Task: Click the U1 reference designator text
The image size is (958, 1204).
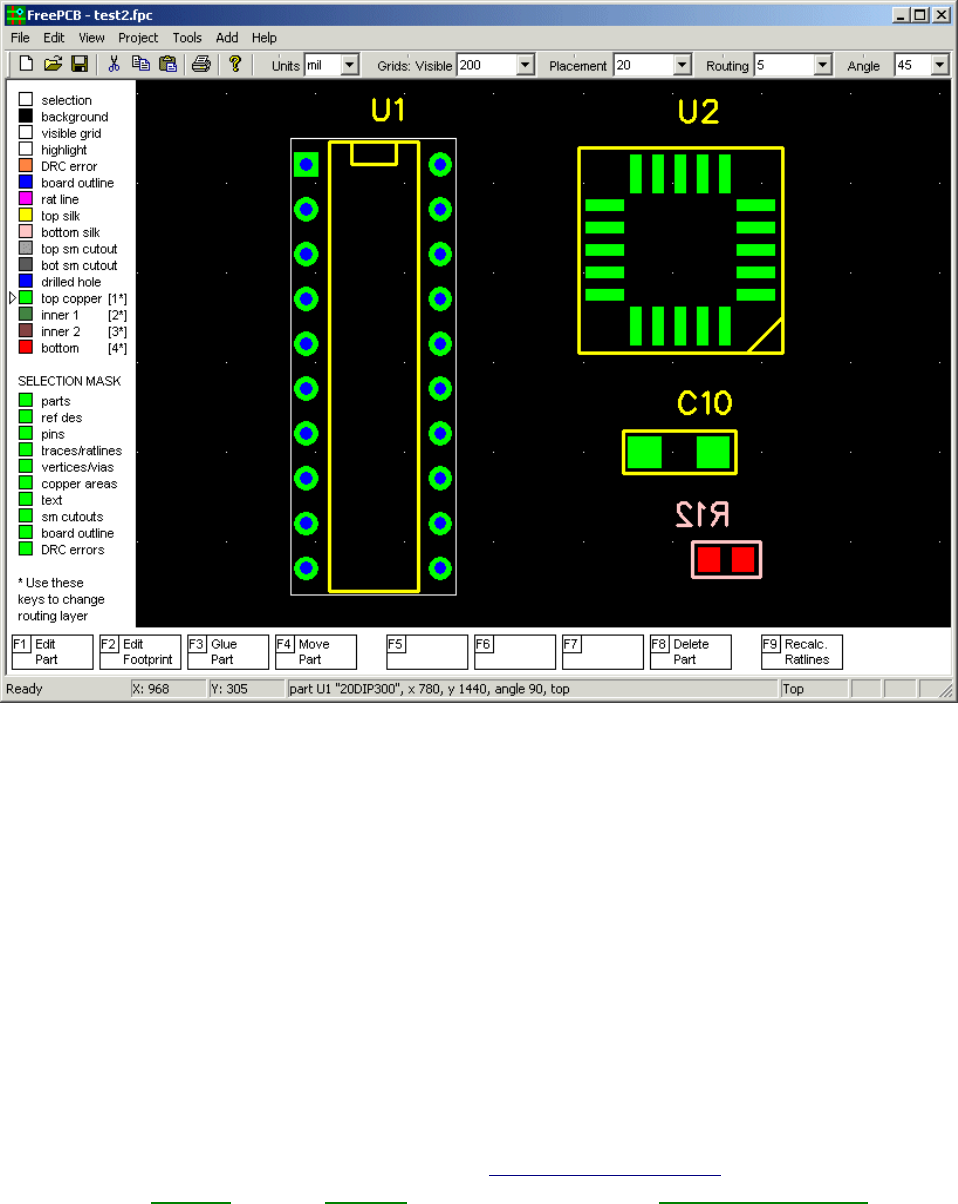Action: tap(388, 112)
